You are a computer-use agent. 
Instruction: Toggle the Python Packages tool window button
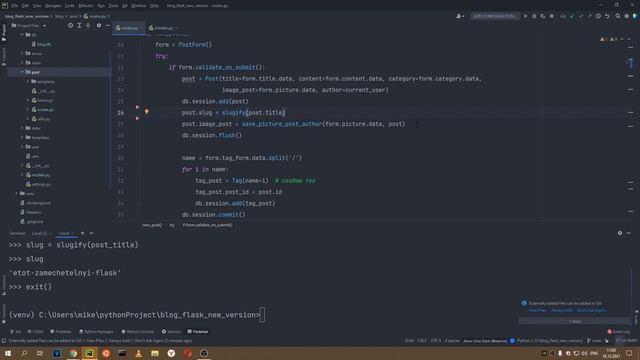pyautogui.click(x=96, y=332)
